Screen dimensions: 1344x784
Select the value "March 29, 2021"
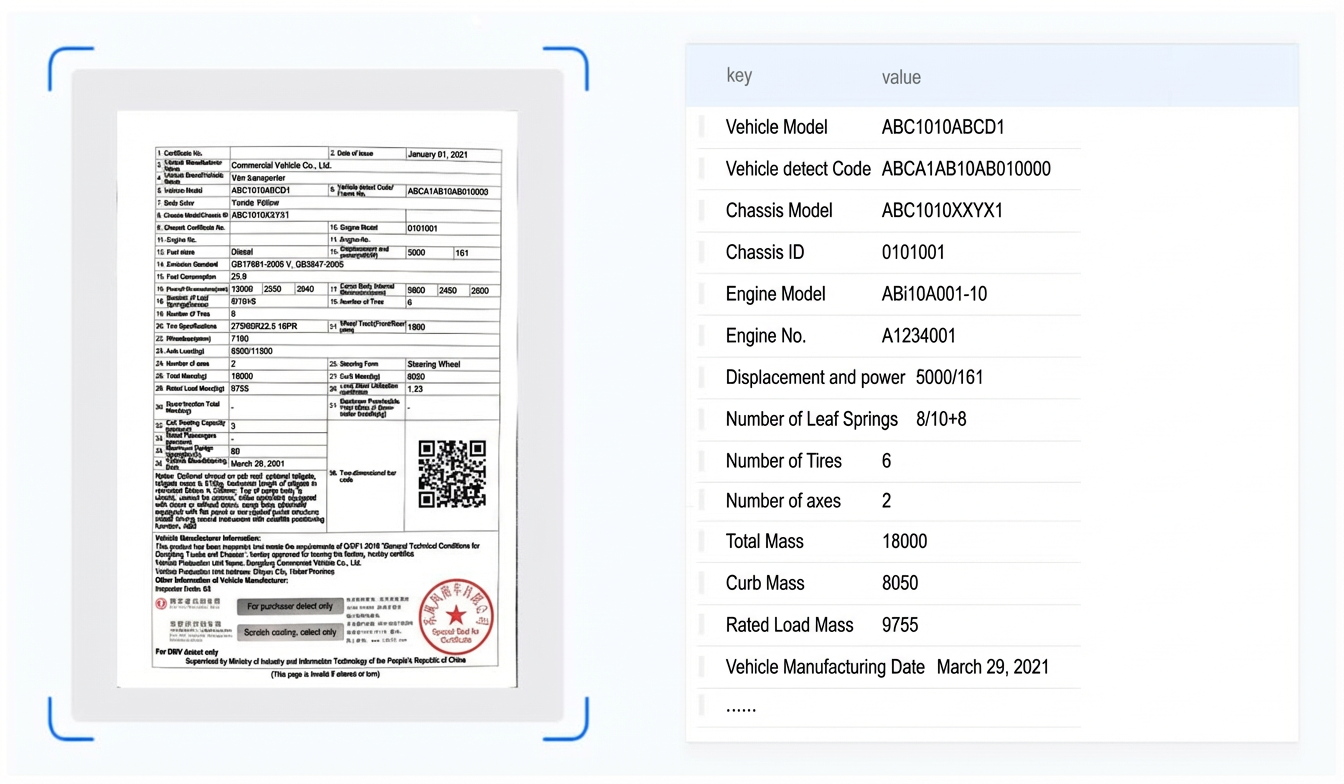[x=993, y=667]
